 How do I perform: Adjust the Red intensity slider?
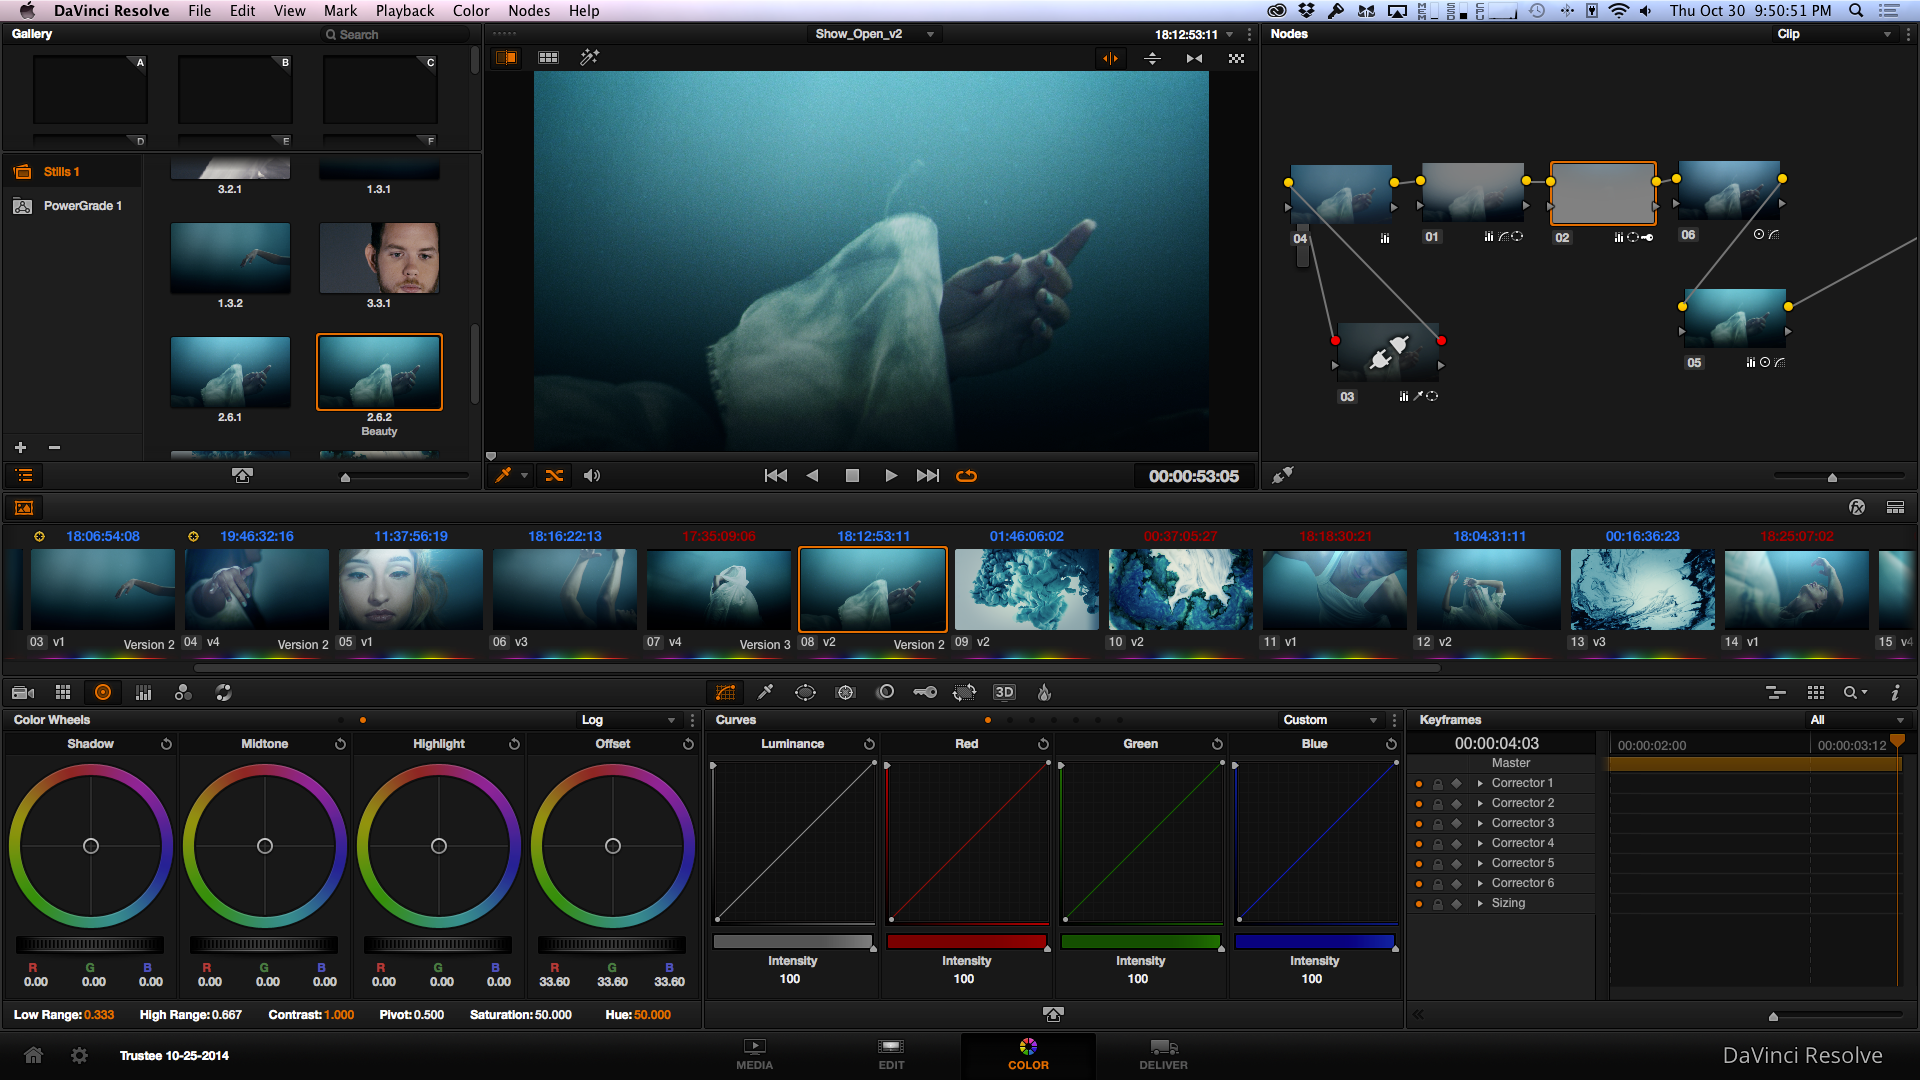pyautogui.click(x=967, y=941)
